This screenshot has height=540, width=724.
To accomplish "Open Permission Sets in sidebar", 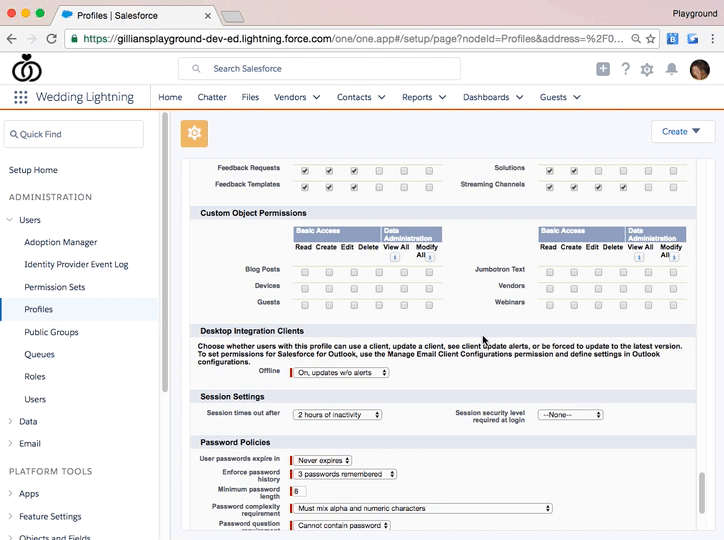I will [54, 287].
